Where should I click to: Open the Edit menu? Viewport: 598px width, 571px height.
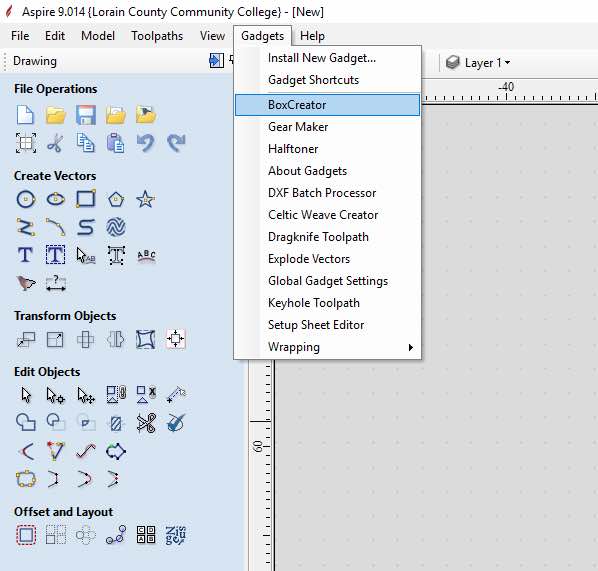(x=55, y=36)
